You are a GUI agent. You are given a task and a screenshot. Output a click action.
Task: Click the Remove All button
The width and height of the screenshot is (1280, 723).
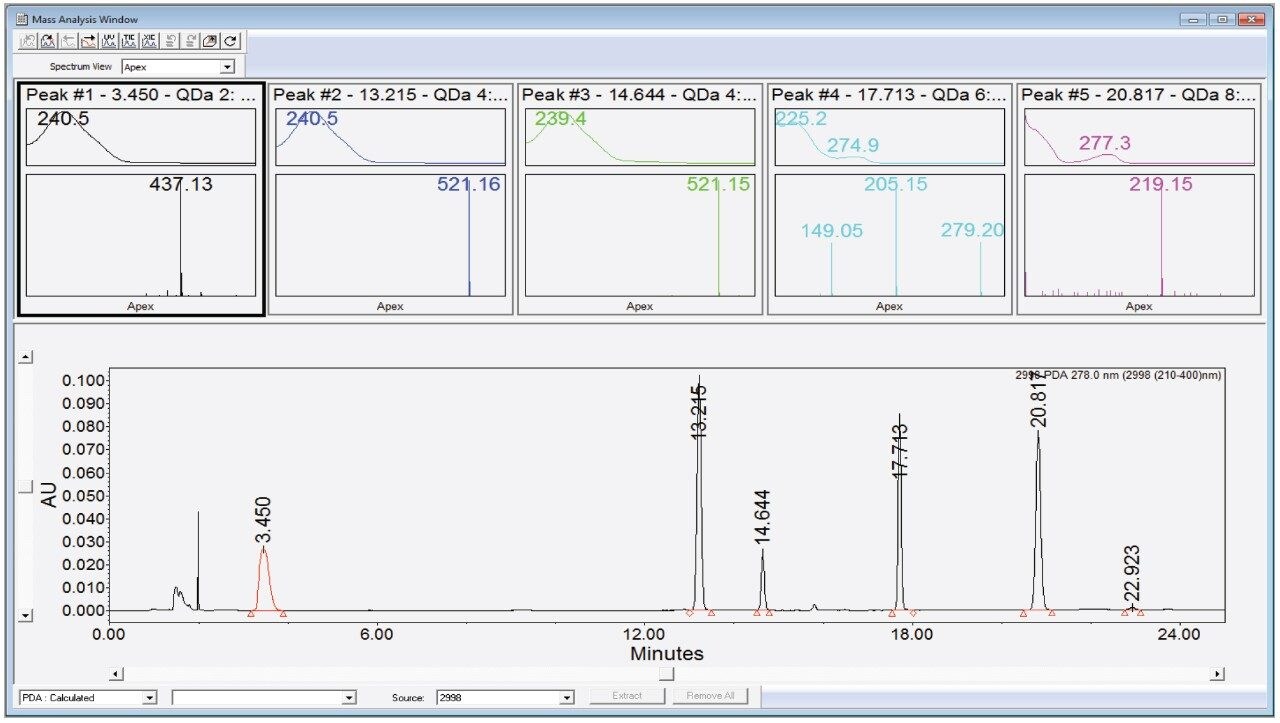711,697
